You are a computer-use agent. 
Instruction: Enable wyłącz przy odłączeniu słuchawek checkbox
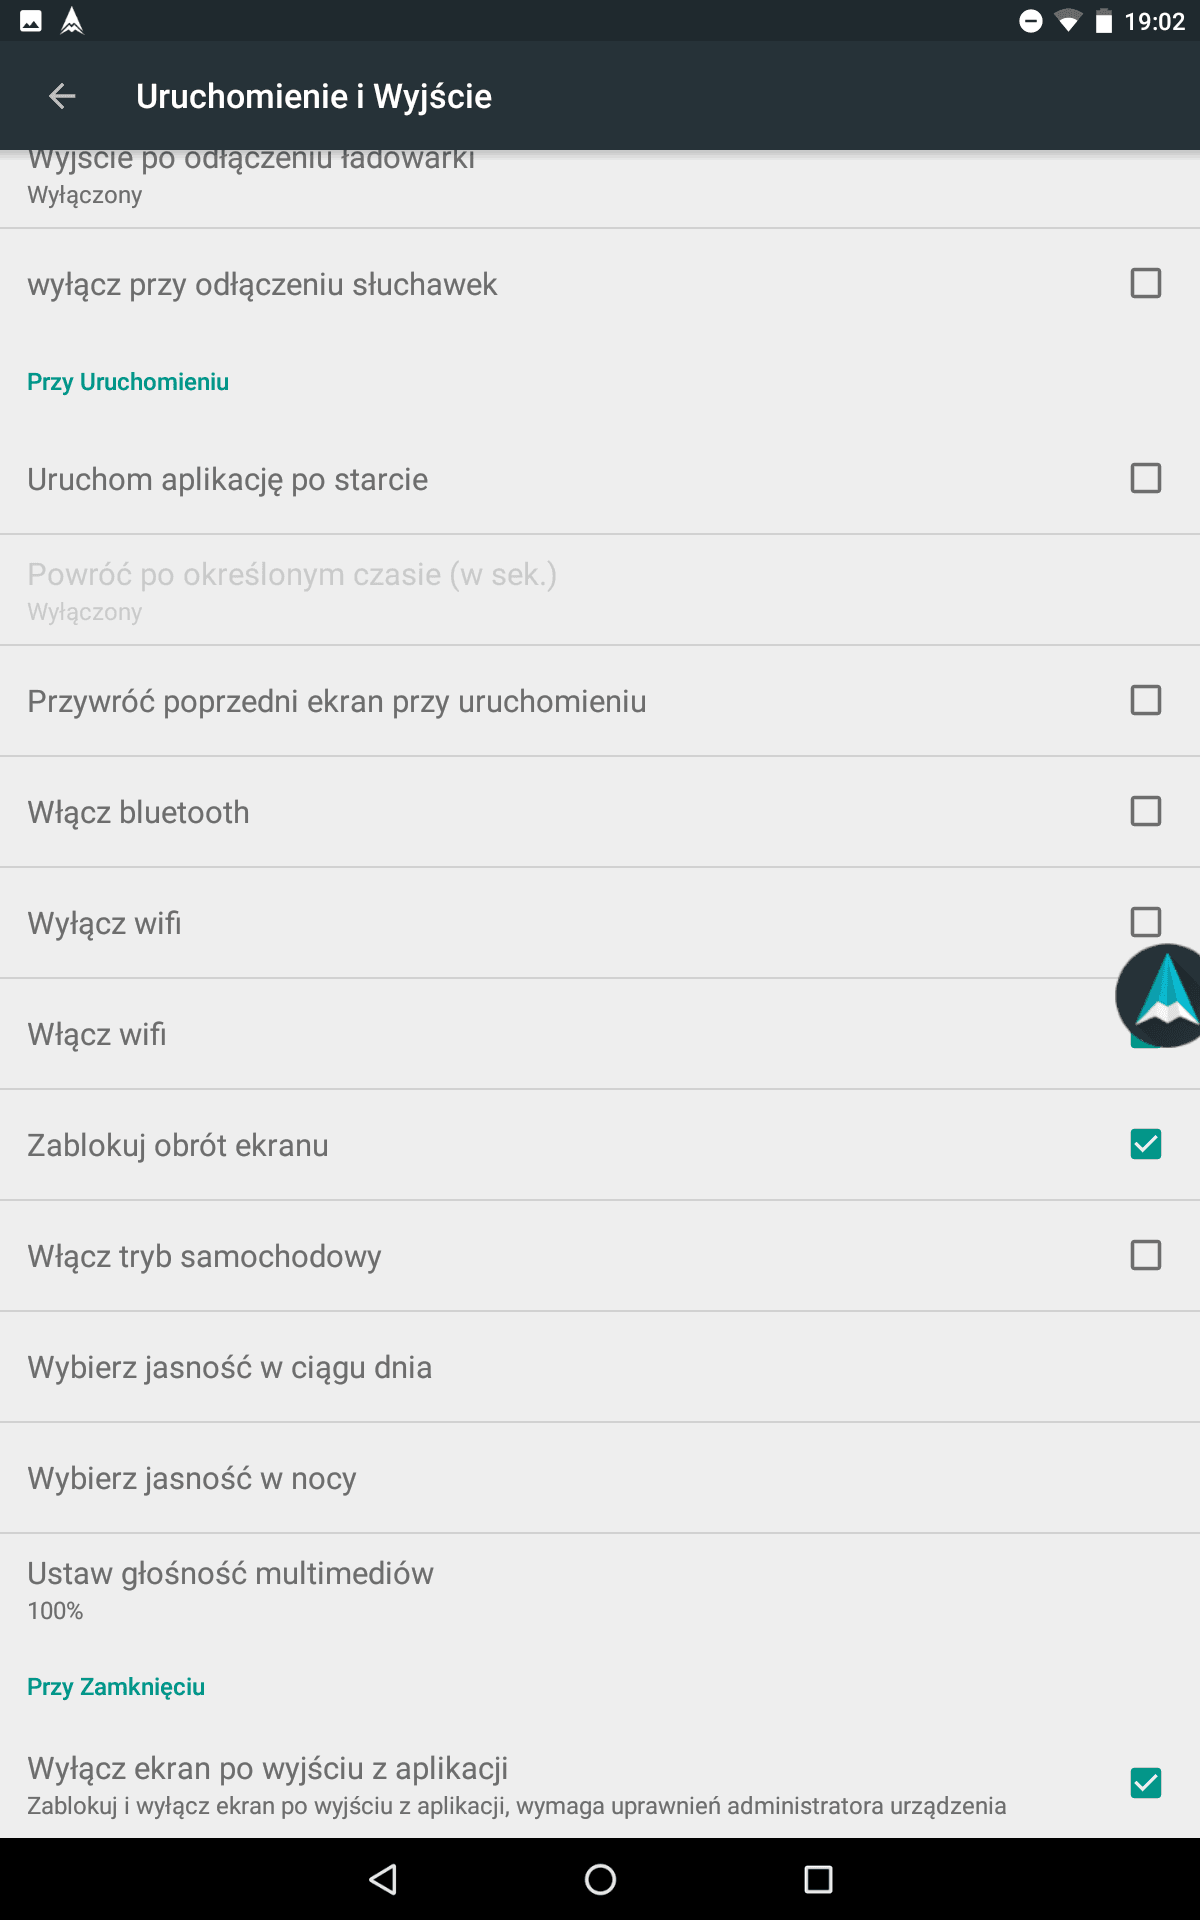(1146, 283)
